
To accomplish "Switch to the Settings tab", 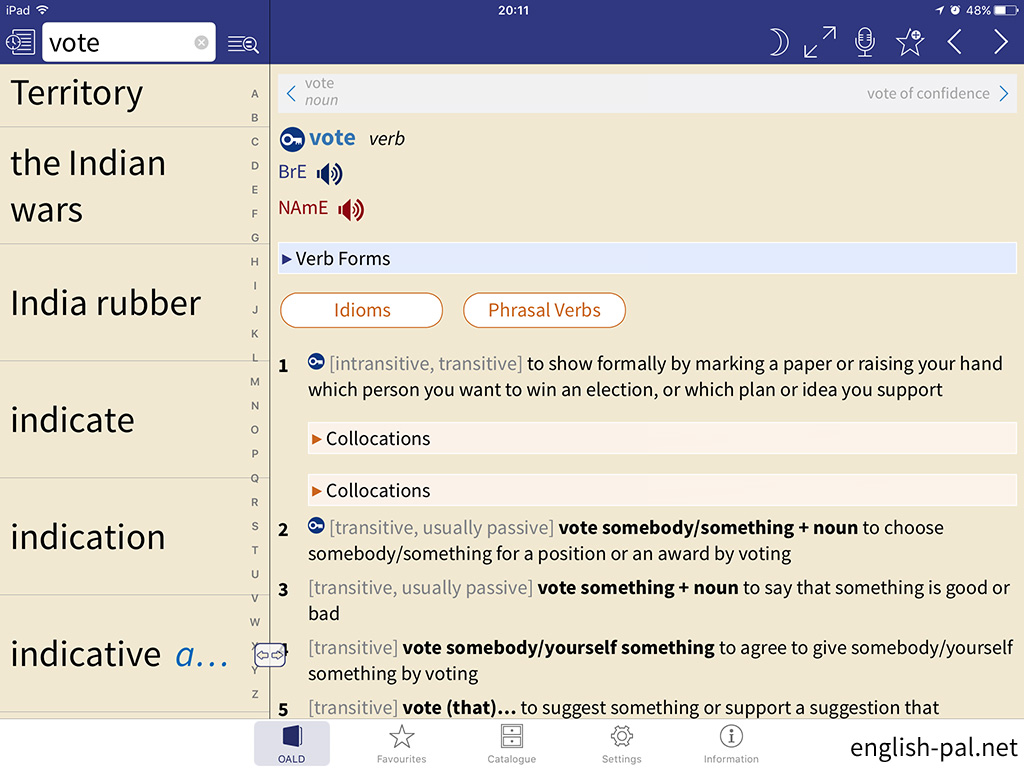I will coord(621,743).
